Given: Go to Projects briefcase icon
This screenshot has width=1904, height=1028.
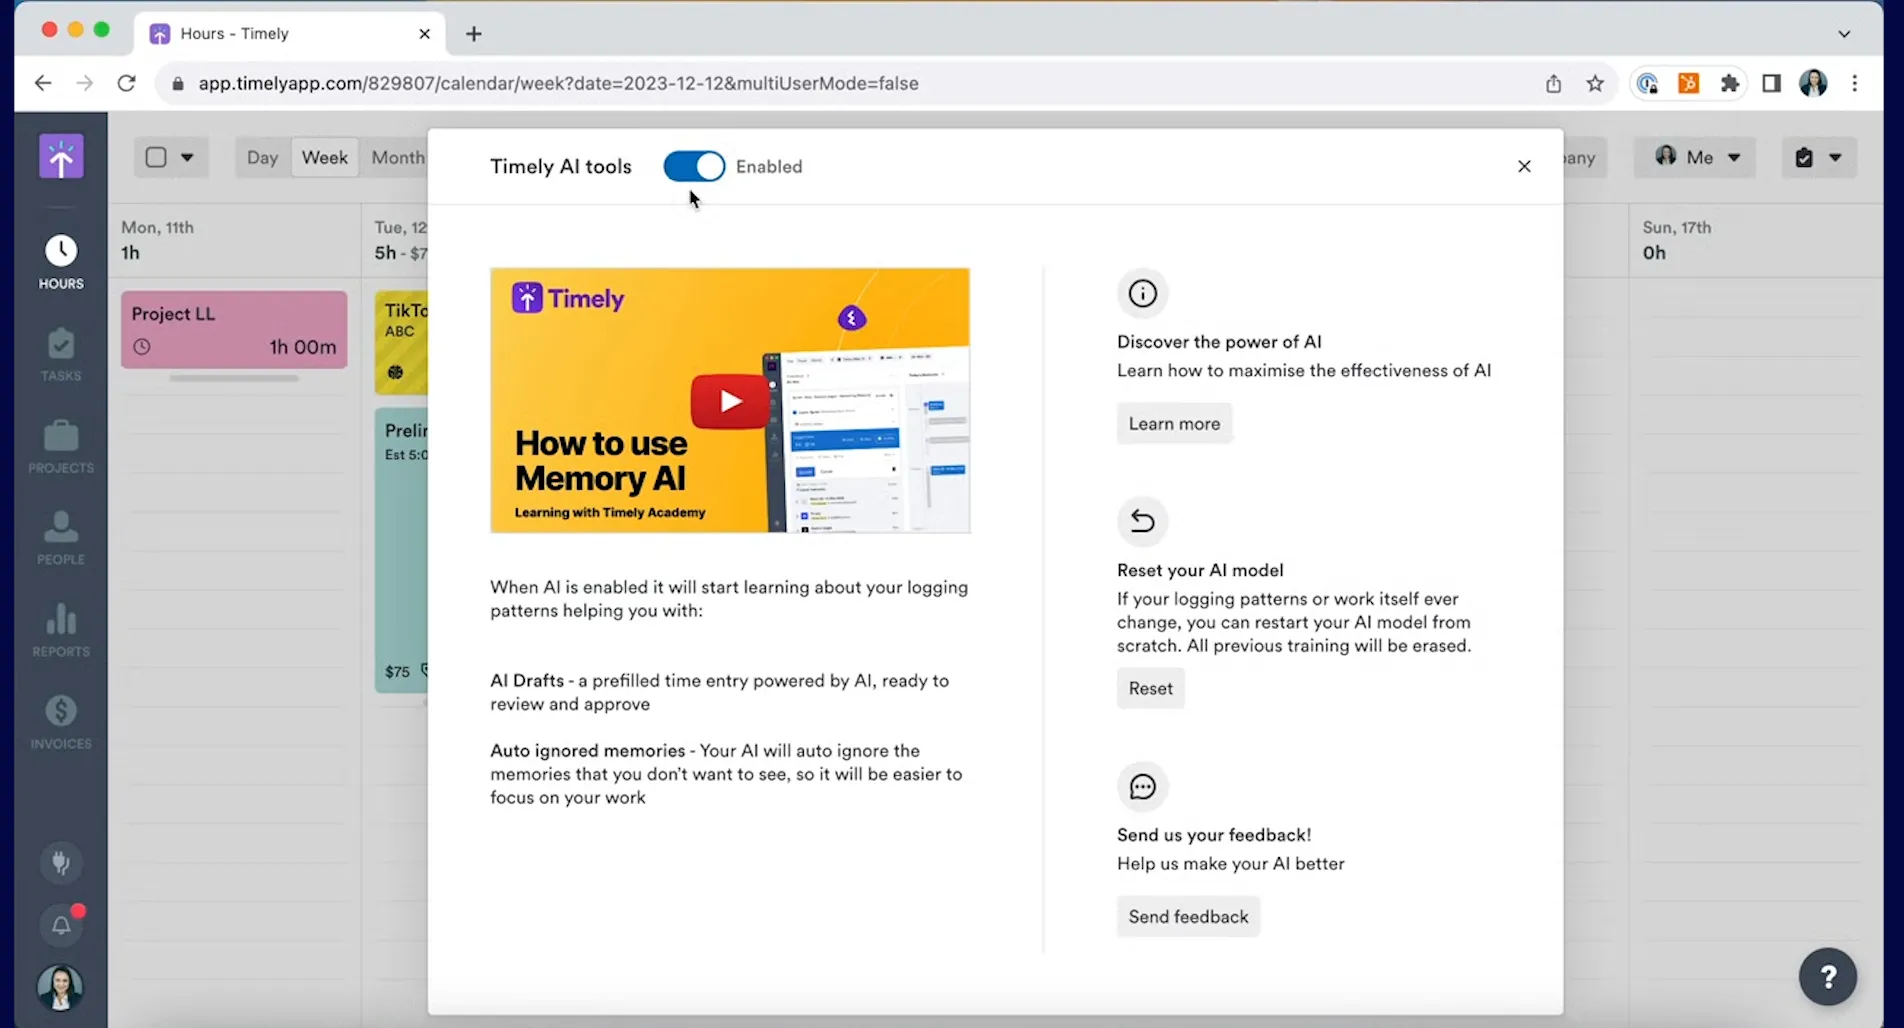Looking at the screenshot, I should (x=61, y=446).
